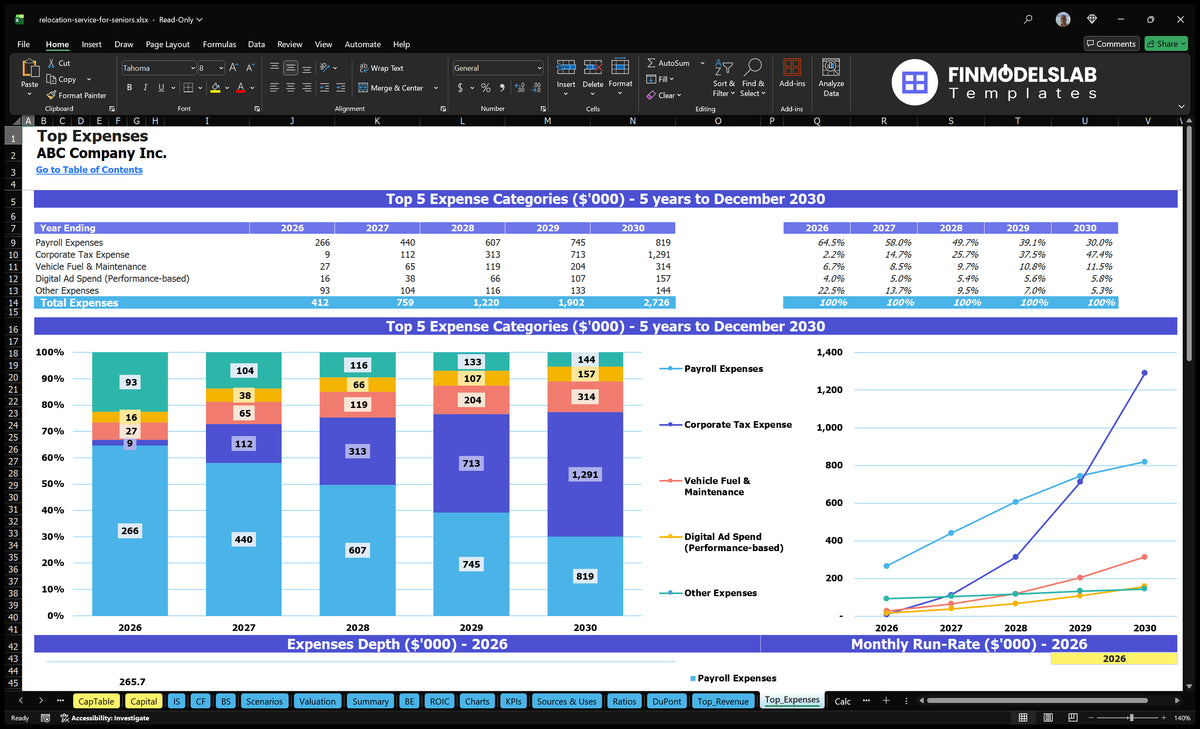Click the Align Left icon

point(274,88)
